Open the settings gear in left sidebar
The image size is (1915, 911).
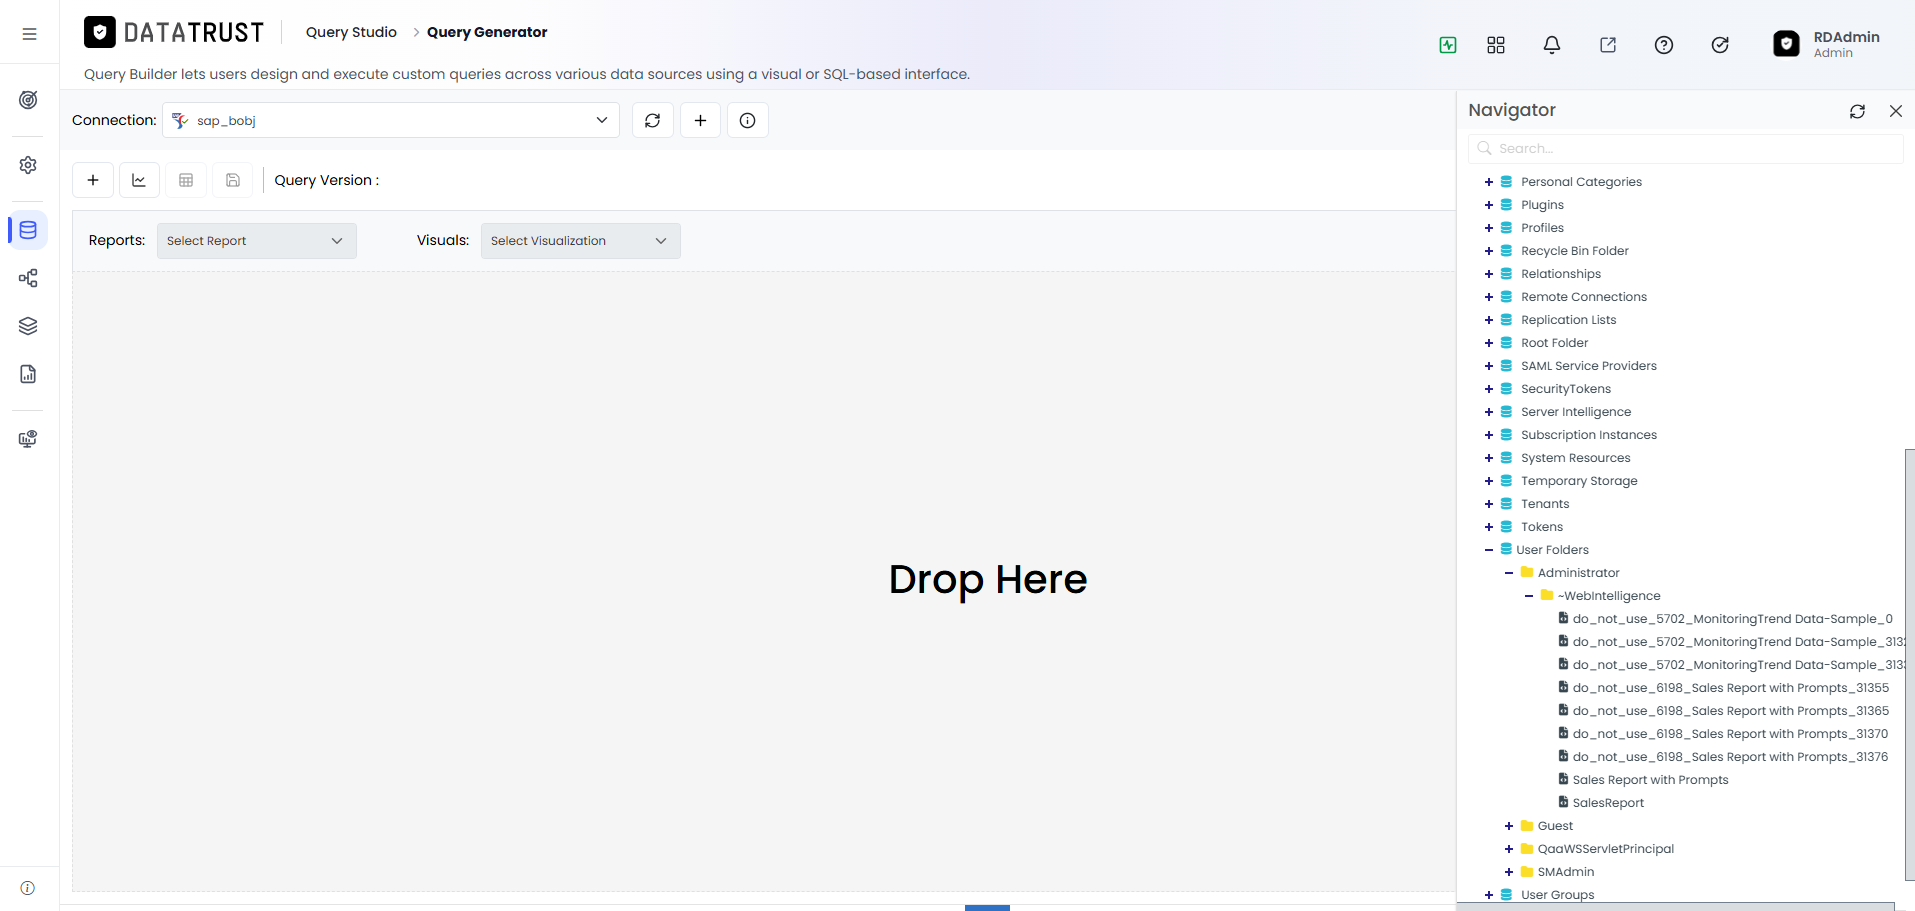coord(28,165)
